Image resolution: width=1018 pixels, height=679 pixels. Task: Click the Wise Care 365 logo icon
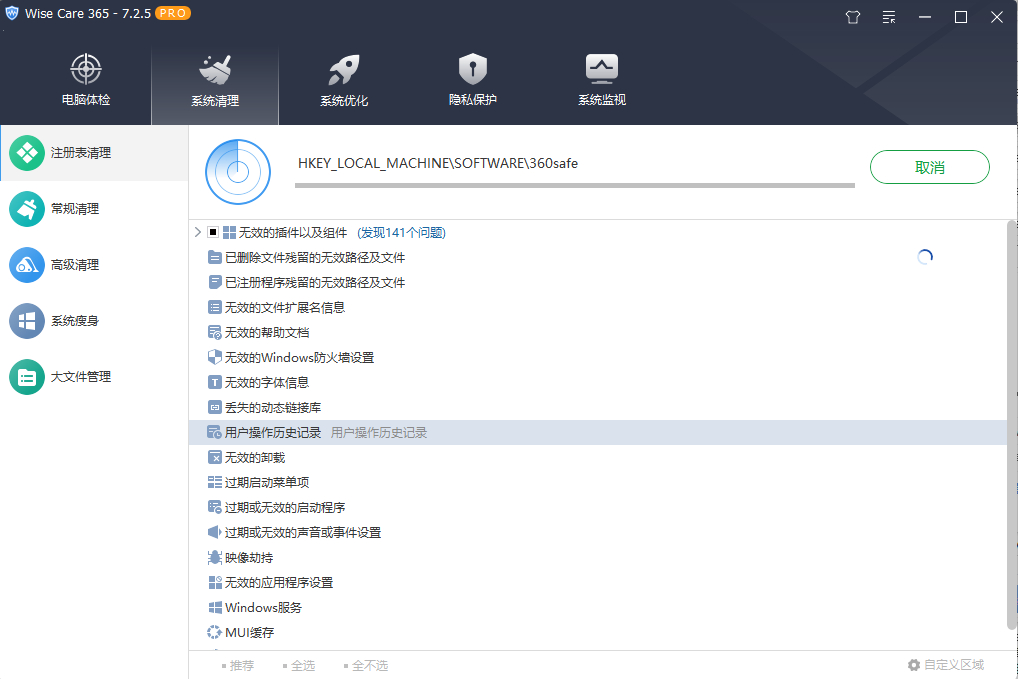click(12, 13)
